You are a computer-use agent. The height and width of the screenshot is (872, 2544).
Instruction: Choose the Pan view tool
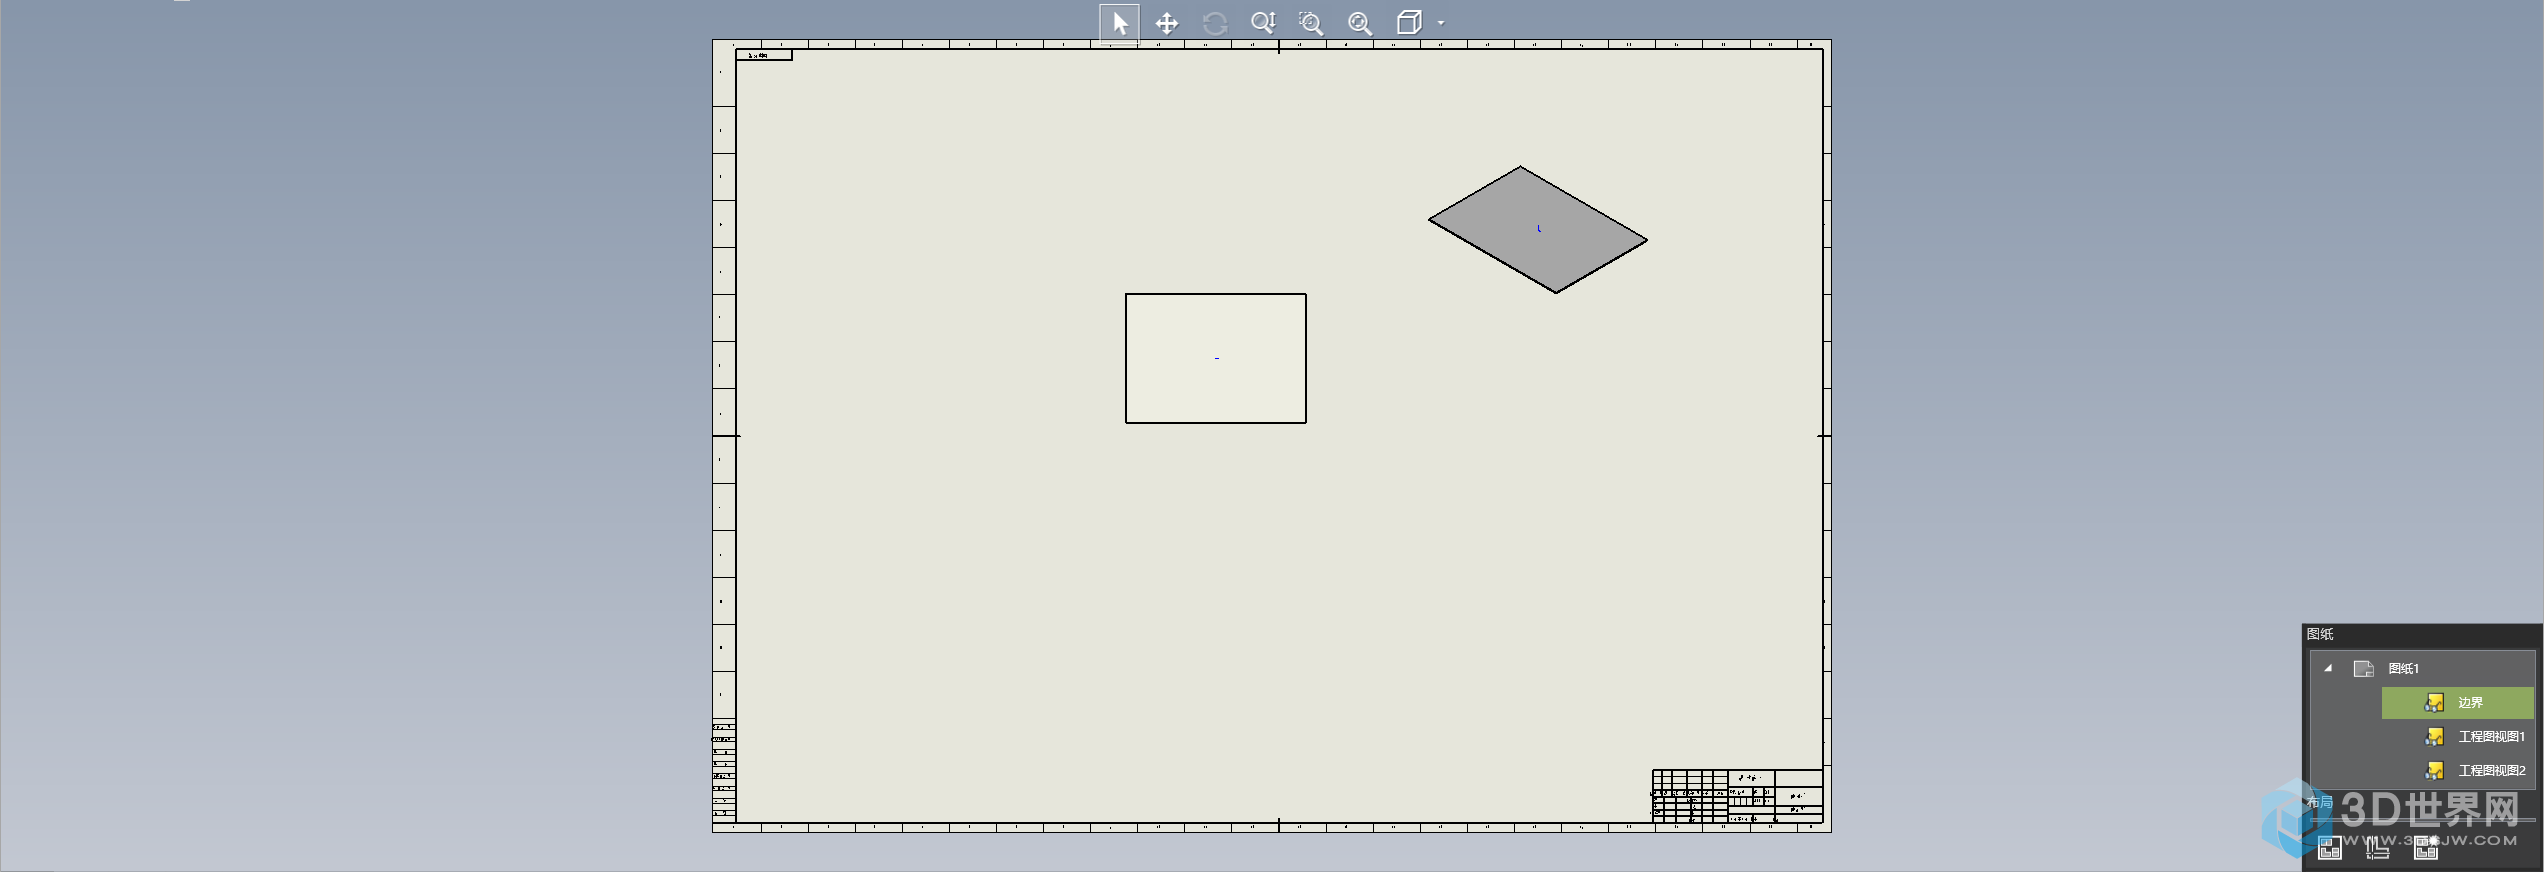pyautogui.click(x=1166, y=23)
